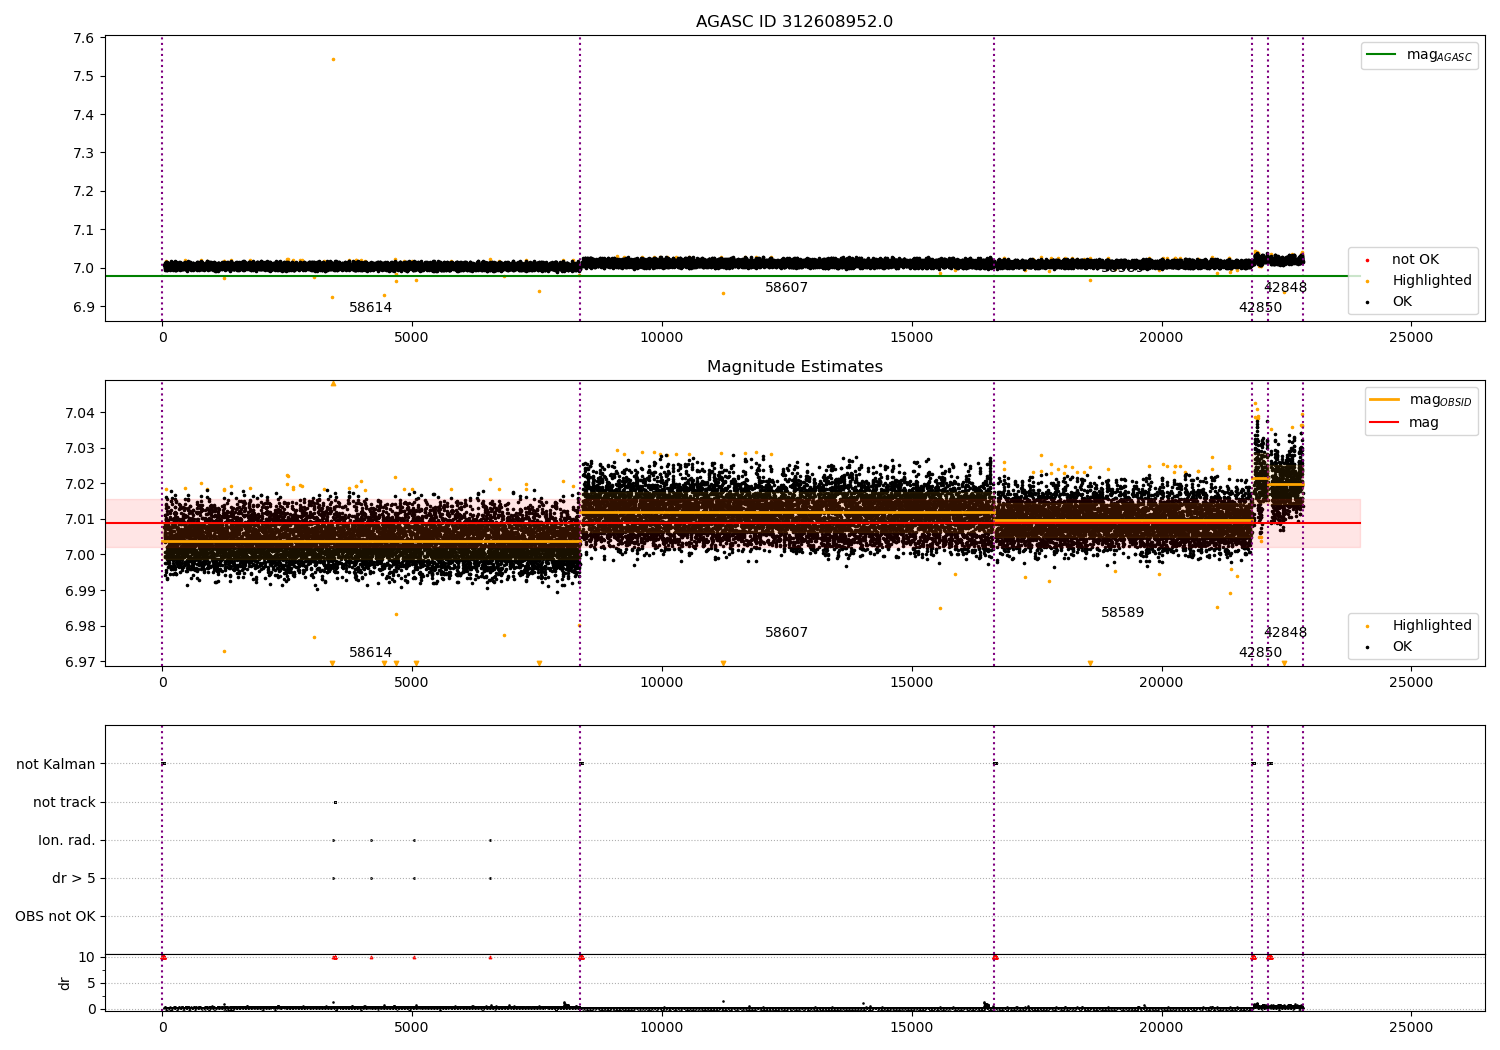Click the red line sample beside mag legend entry
Screen dimensions: 1500x1050
tap(1385, 423)
